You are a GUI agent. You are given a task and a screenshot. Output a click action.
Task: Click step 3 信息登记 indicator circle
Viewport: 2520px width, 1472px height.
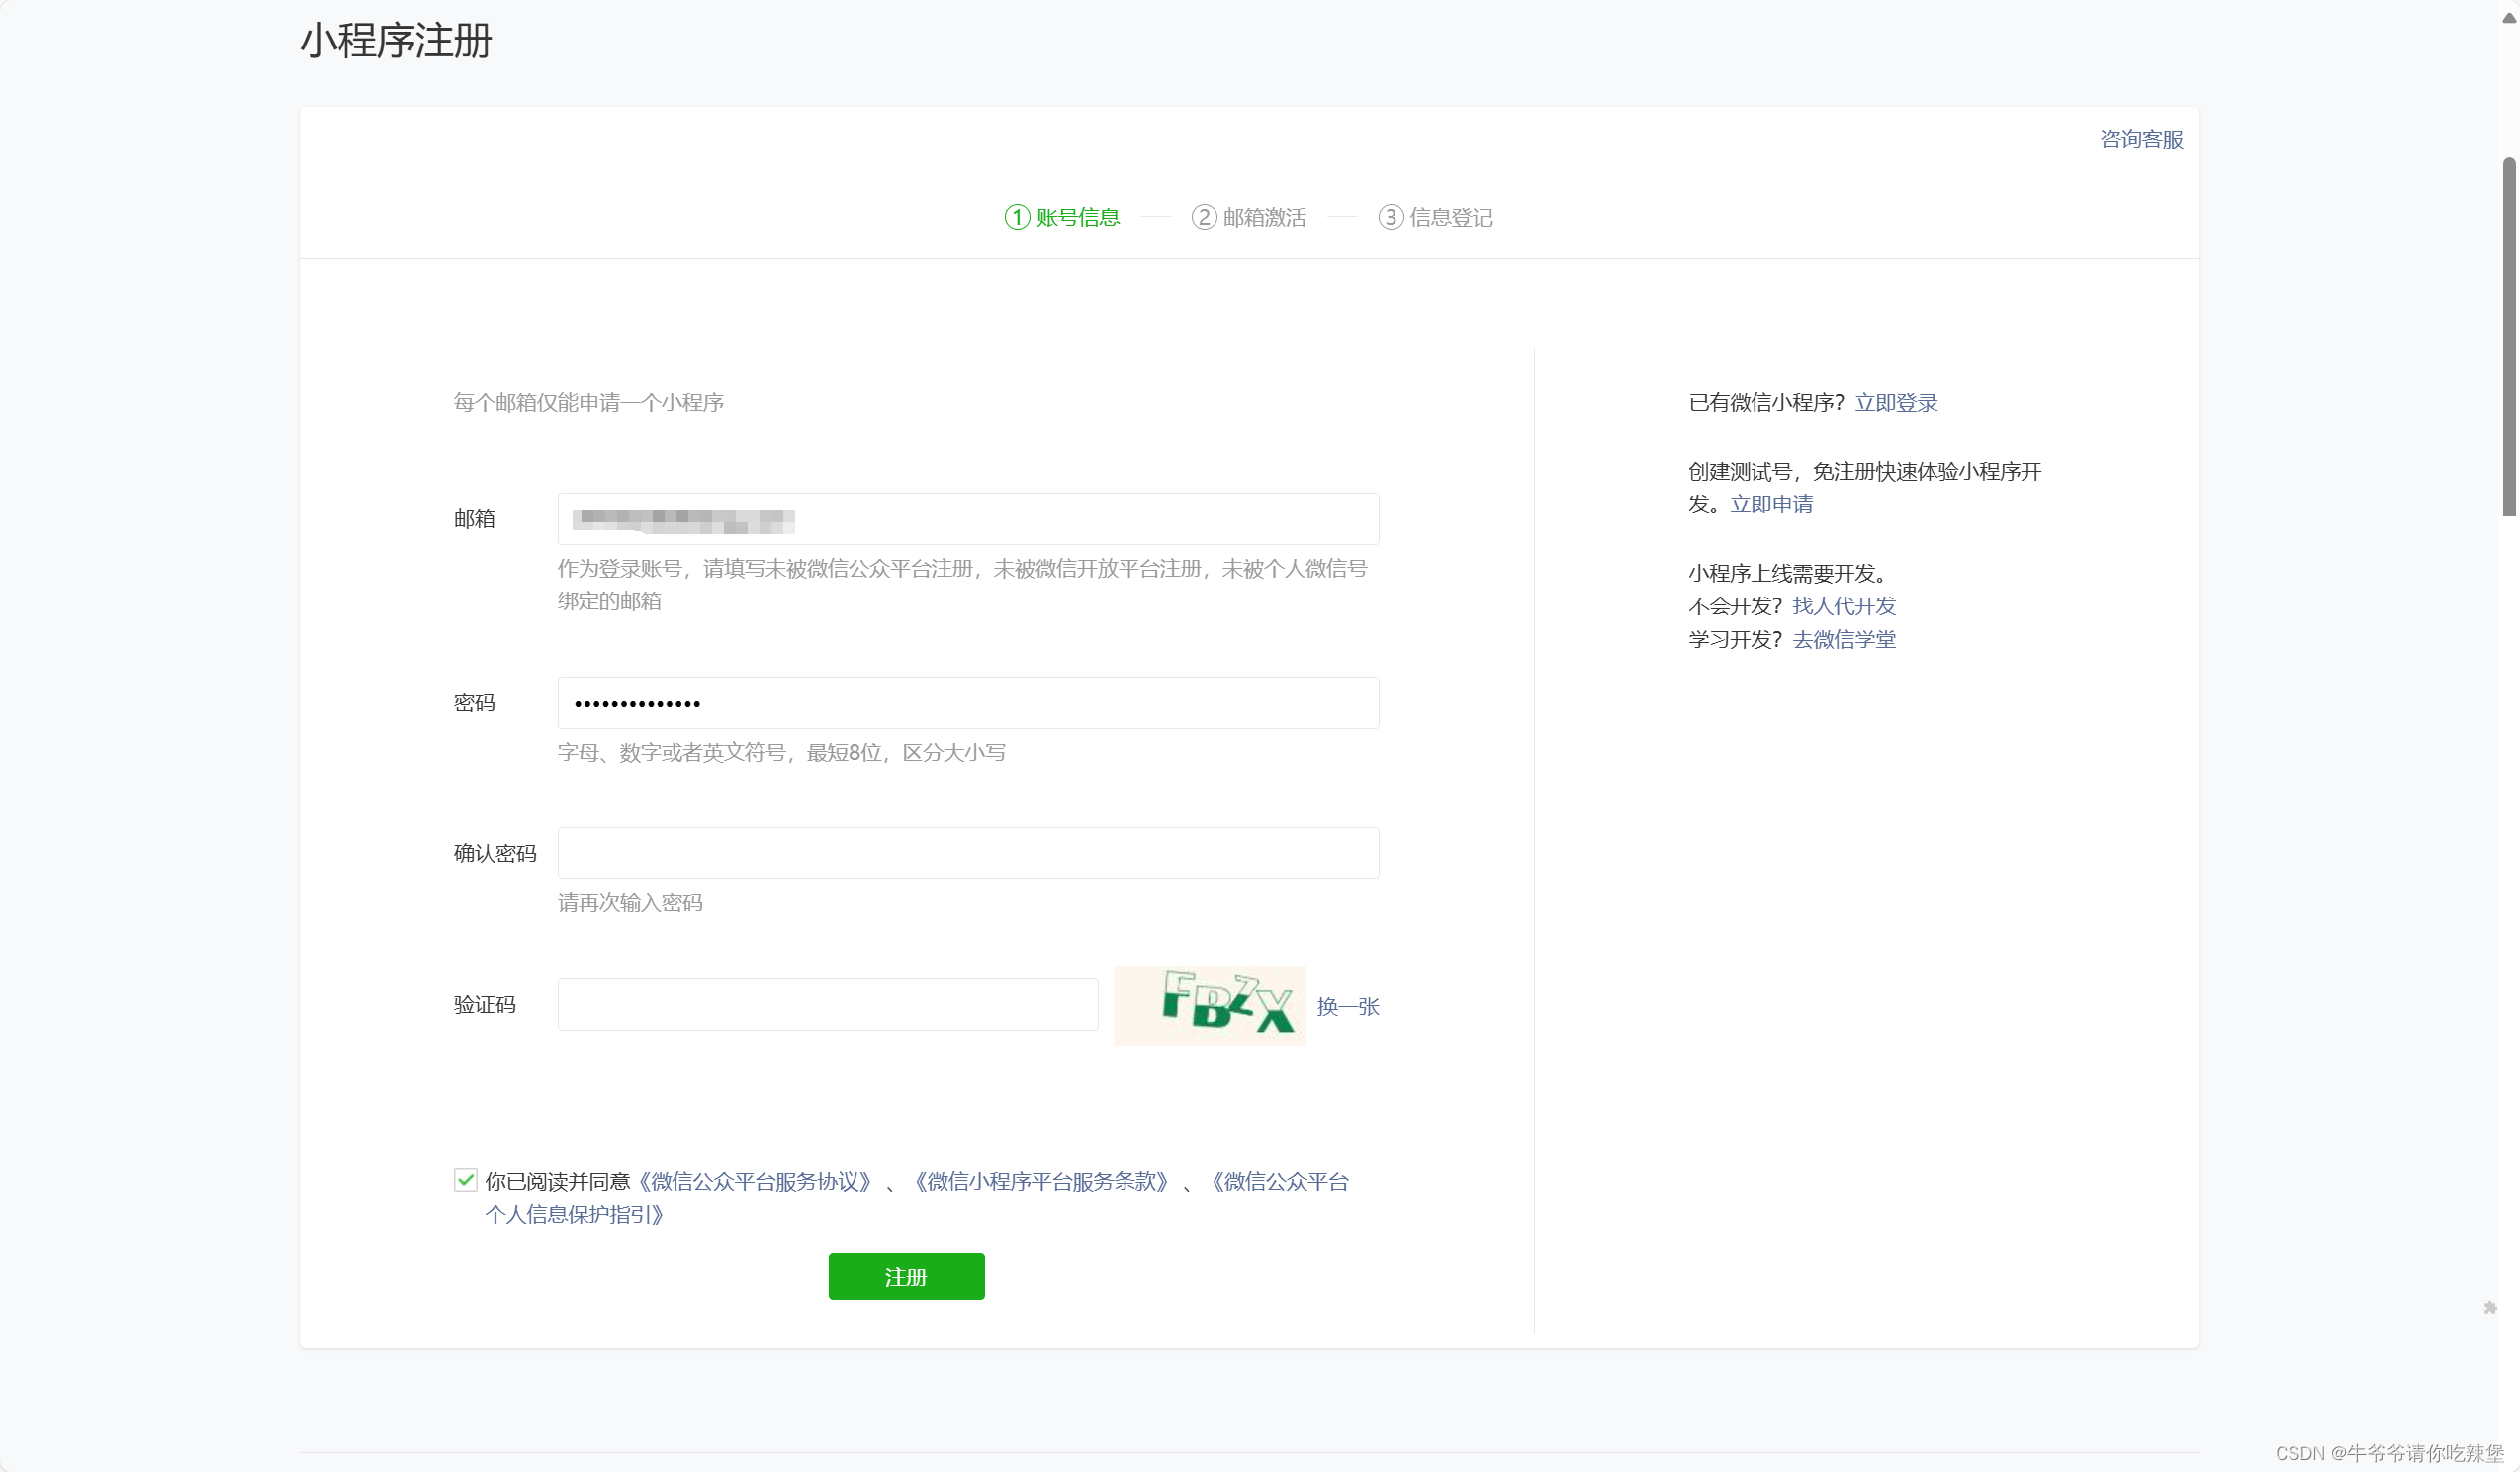pos(1390,217)
